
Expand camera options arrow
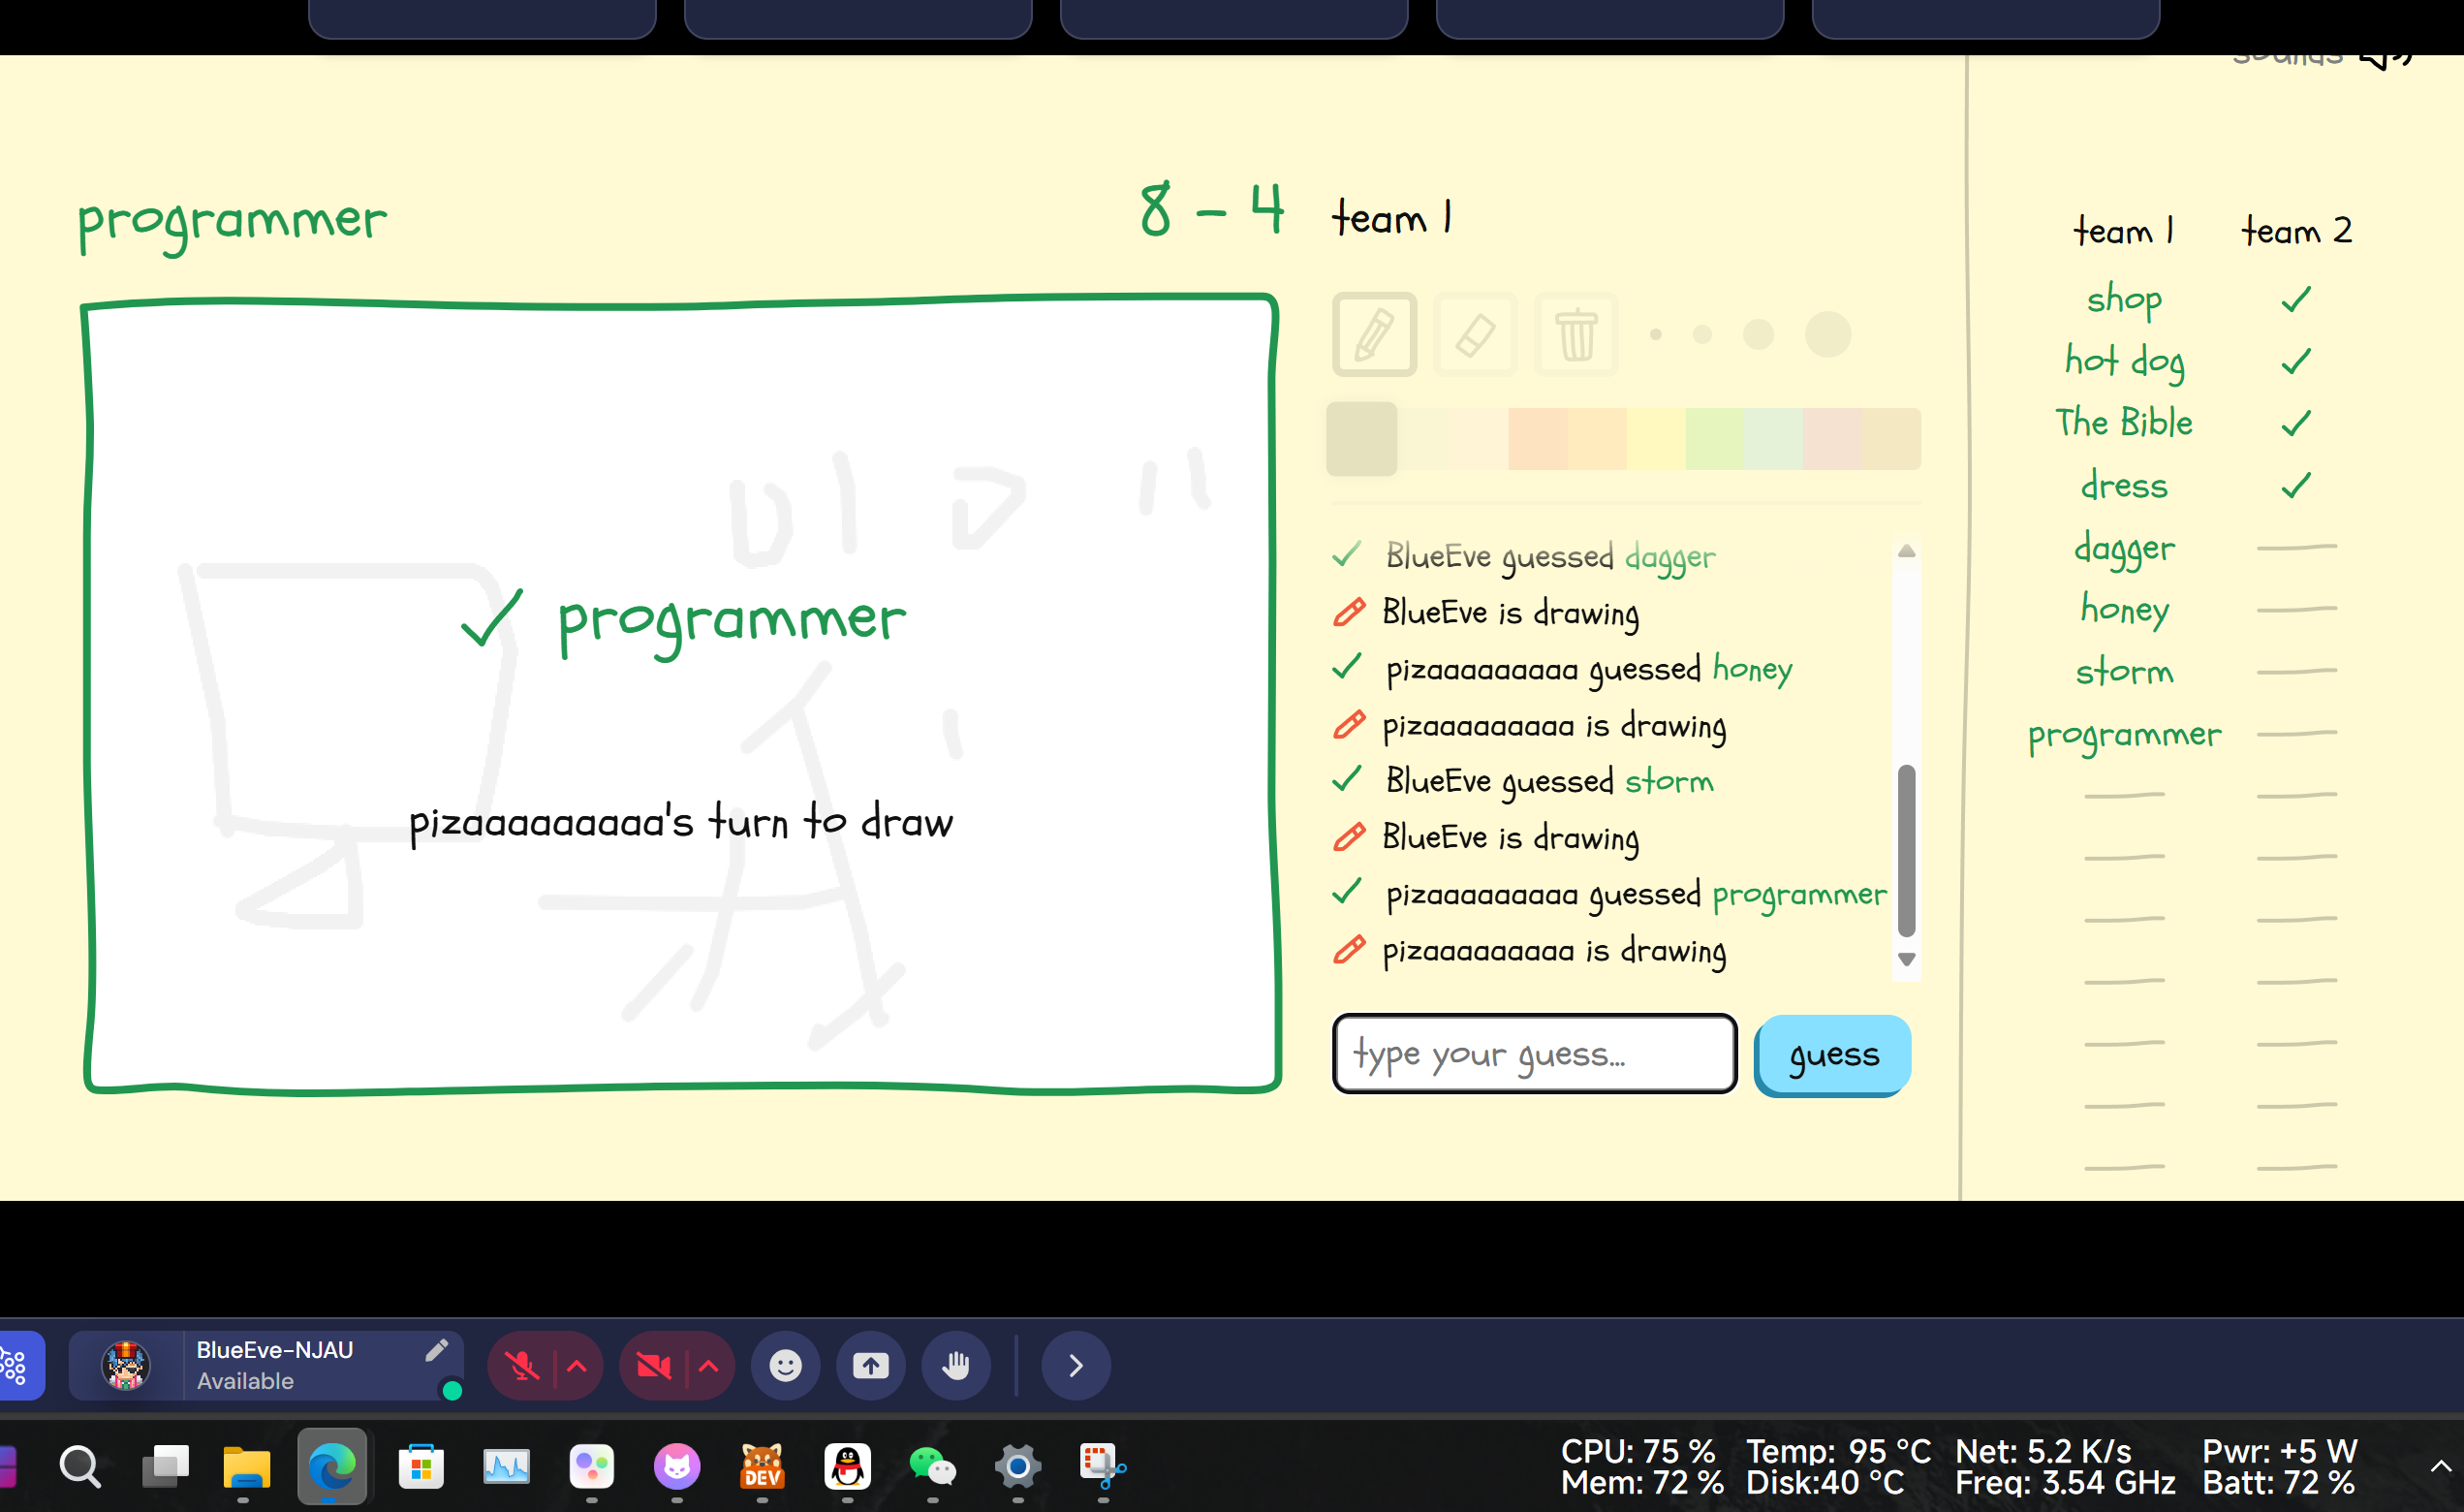pos(708,1365)
